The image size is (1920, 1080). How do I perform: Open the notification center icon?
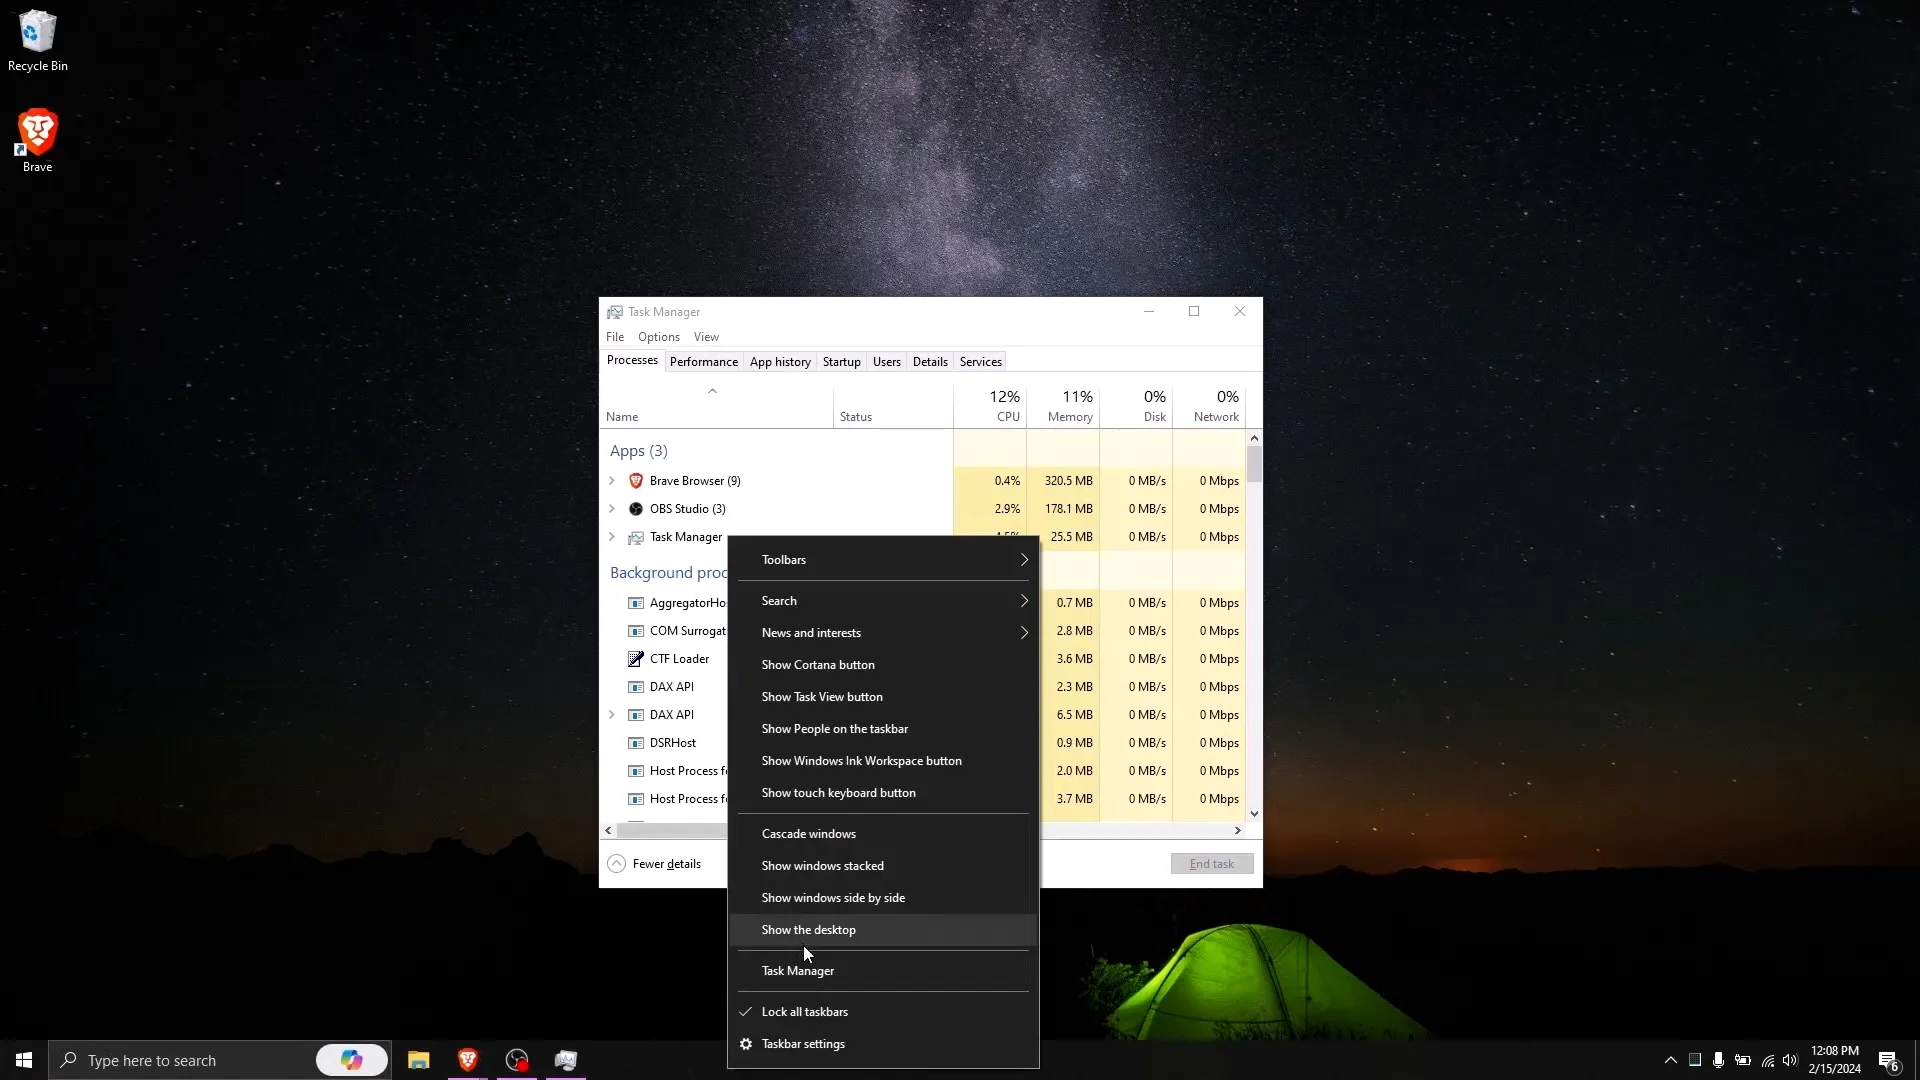pyautogui.click(x=1888, y=1060)
